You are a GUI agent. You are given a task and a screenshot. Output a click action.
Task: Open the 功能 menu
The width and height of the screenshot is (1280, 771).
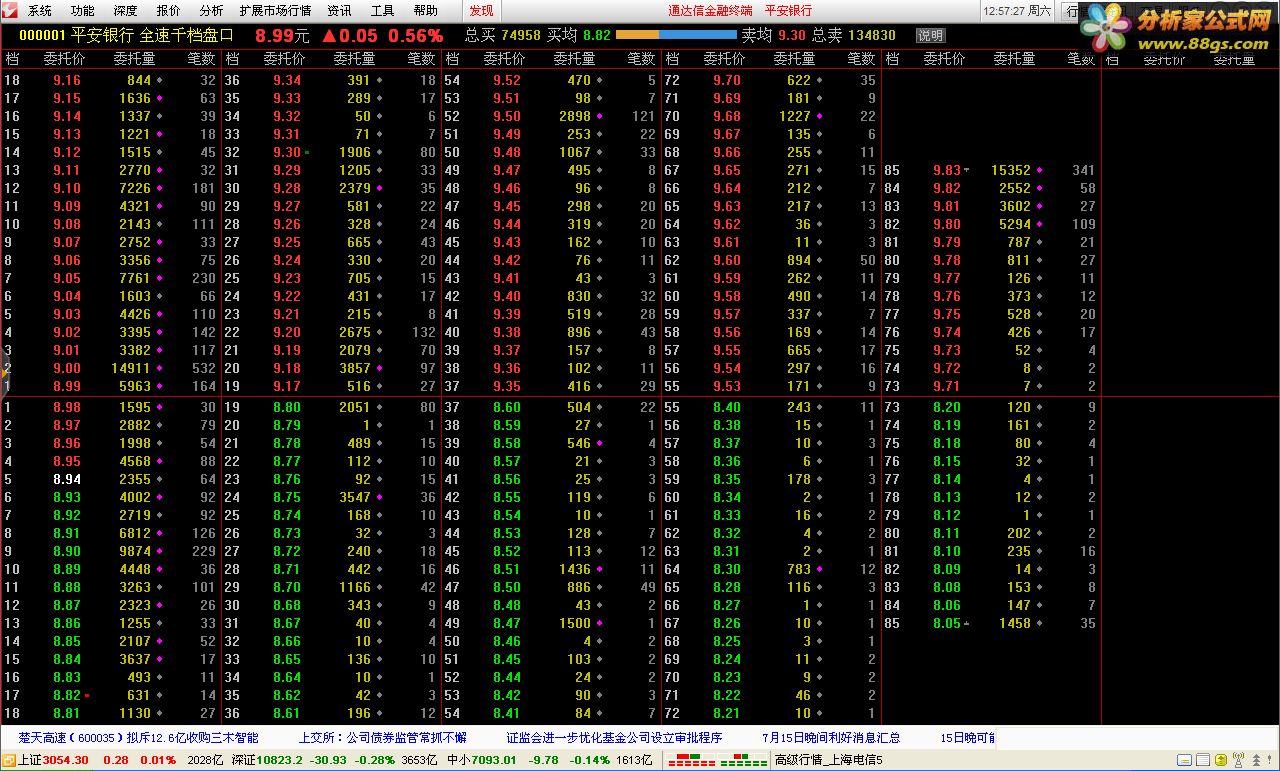83,11
